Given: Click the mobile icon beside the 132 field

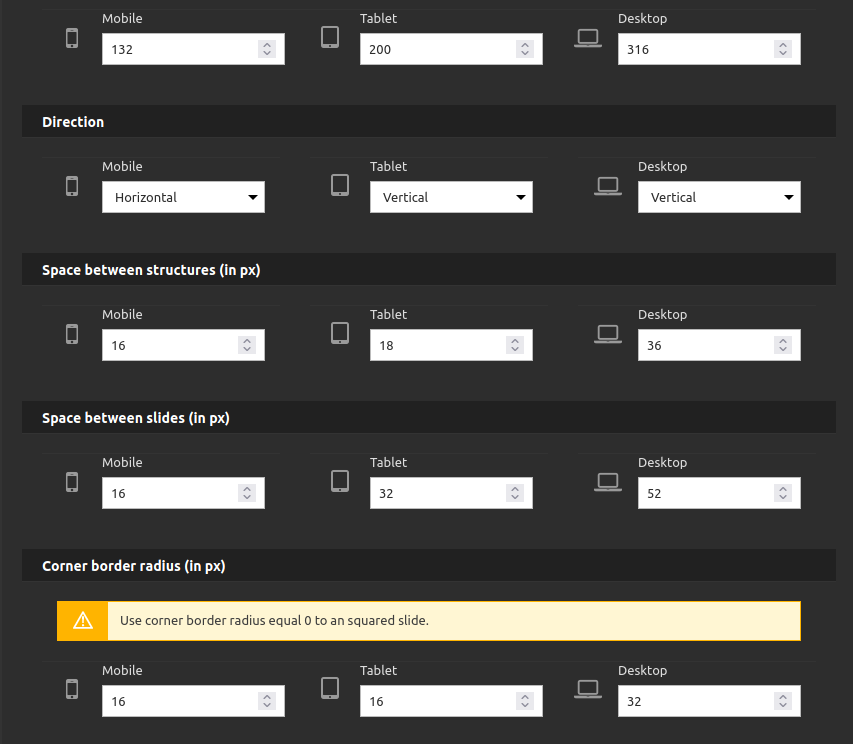Looking at the screenshot, I should [x=72, y=38].
